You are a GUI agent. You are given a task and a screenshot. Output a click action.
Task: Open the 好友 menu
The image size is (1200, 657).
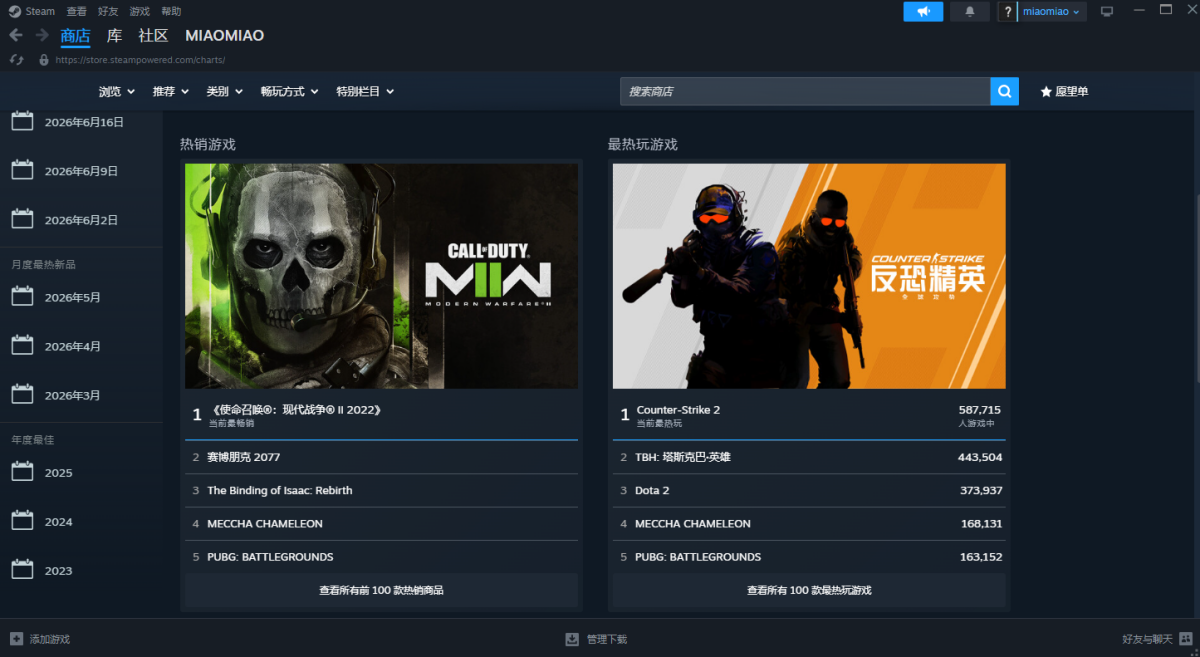pyautogui.click(x=108, y=11)
